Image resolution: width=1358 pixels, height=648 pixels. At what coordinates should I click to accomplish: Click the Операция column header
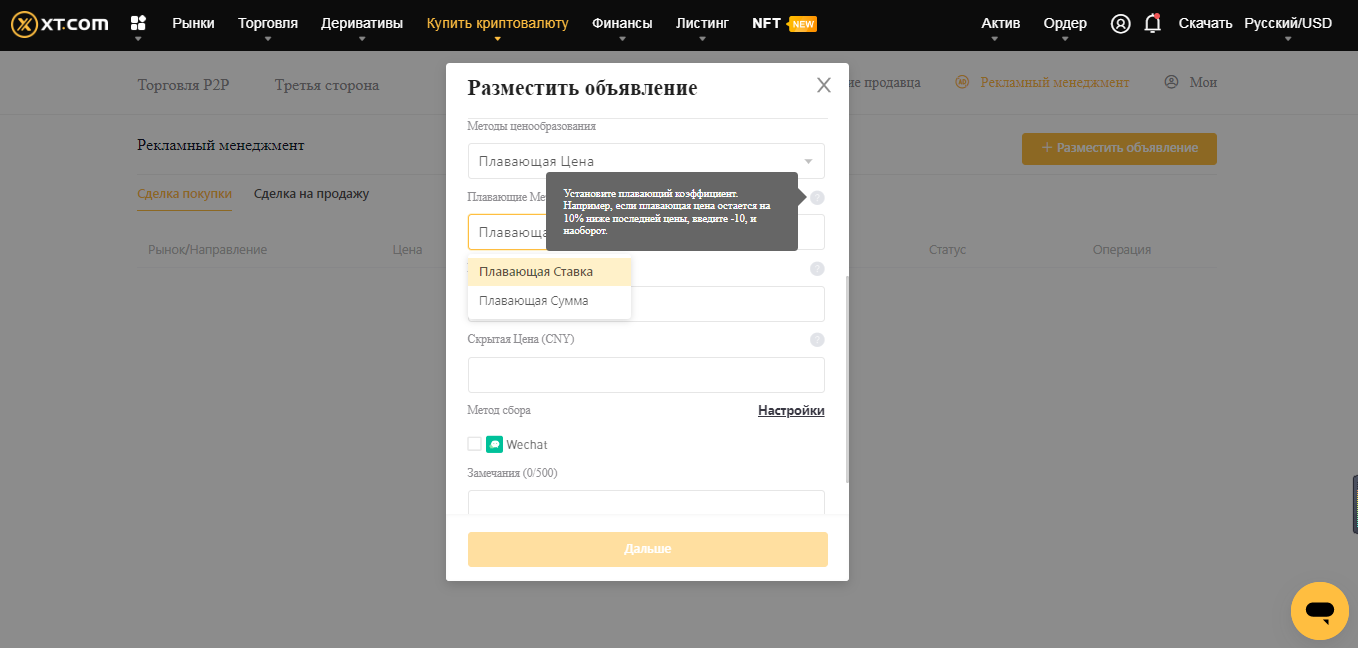(x=1122, y=249)
